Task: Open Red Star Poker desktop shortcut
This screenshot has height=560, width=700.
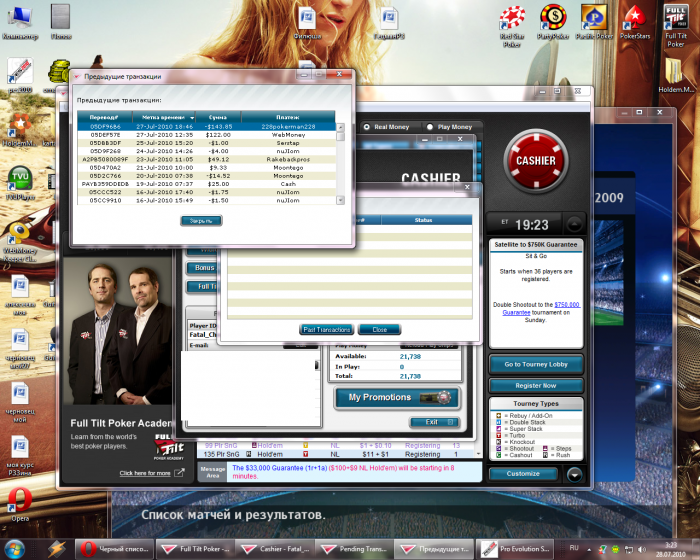Action: 512,26
